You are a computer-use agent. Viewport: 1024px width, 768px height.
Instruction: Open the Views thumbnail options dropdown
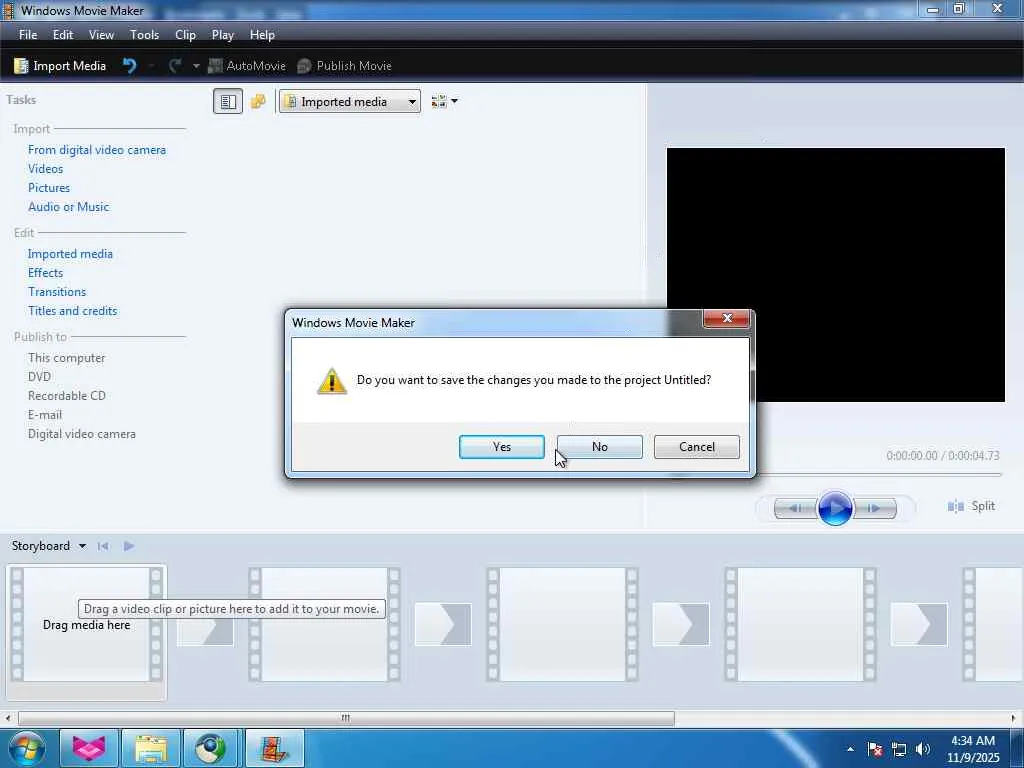click(x=445, y=101)
